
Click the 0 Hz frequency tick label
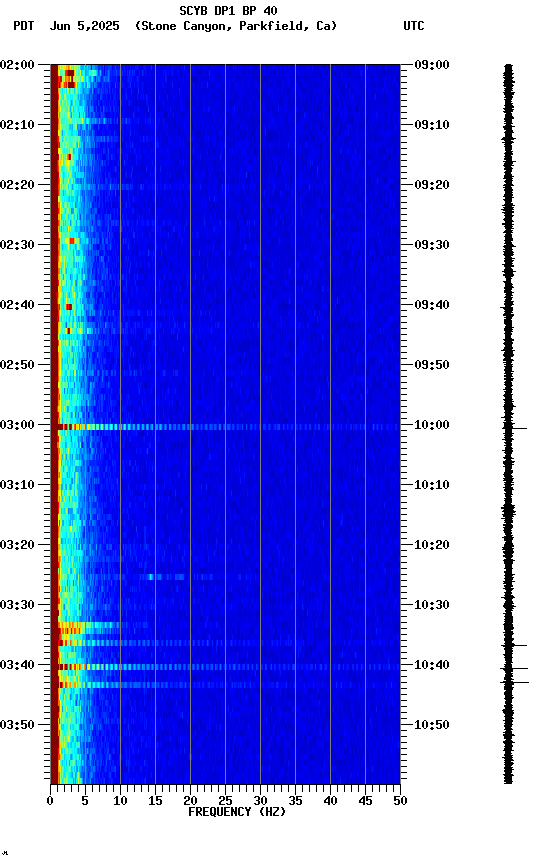point(50,801)
